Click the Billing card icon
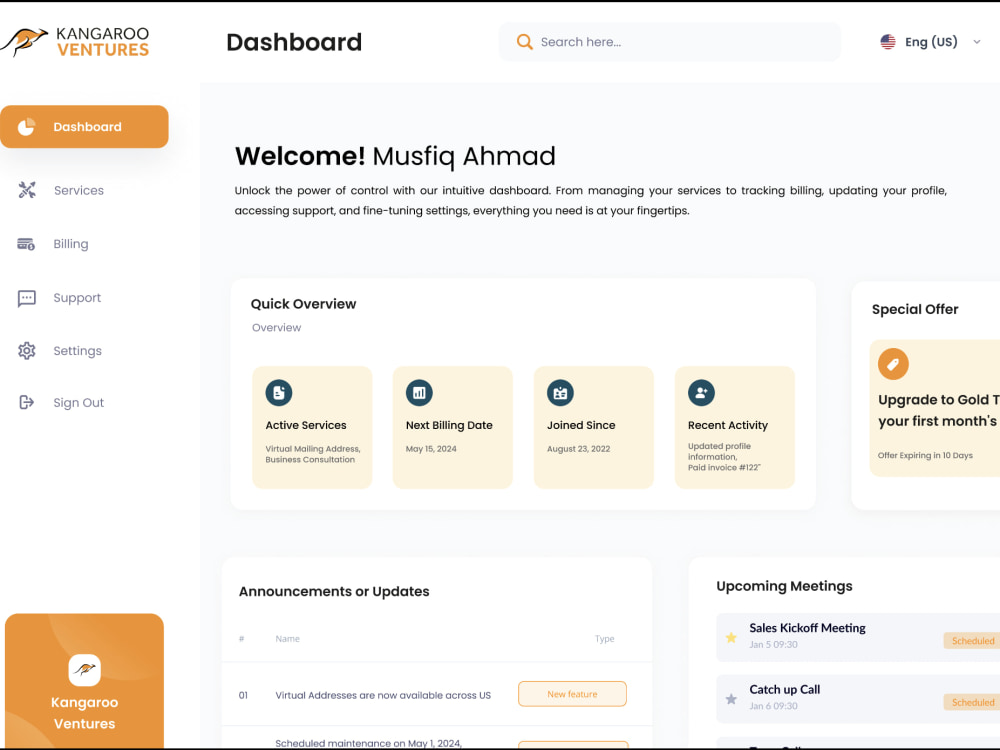Viewport: 1000px width, 750px height. [26, 244]
